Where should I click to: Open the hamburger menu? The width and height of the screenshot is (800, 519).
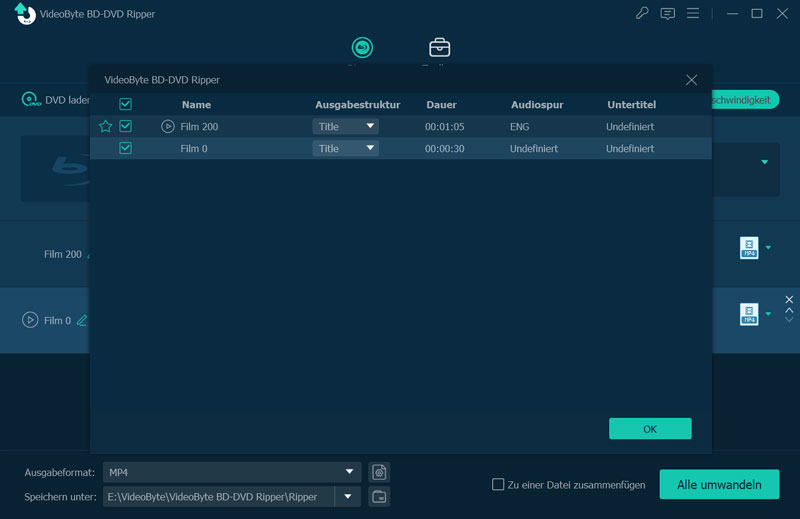693,13
